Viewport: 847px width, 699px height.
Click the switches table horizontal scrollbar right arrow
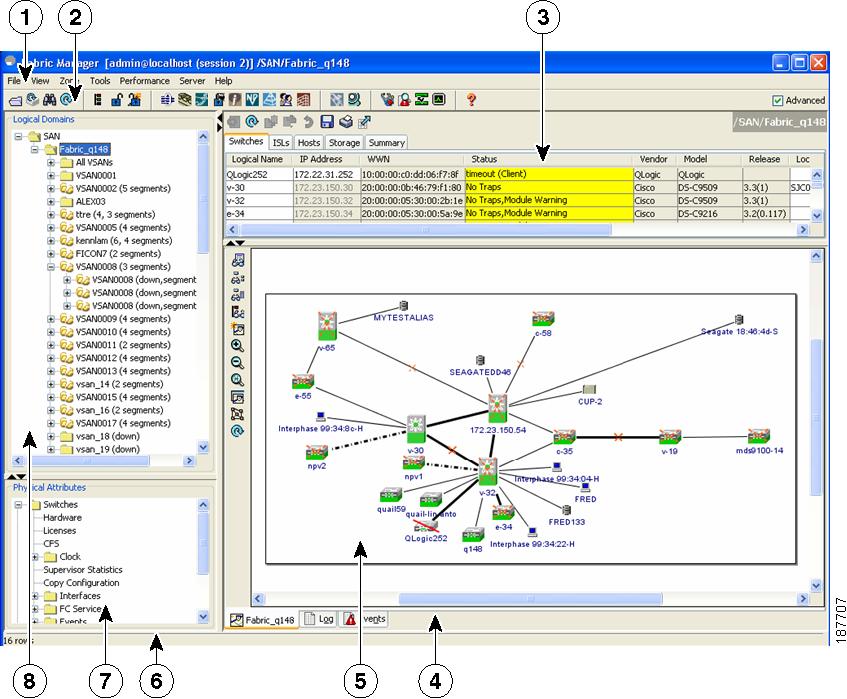click(803, 230)
